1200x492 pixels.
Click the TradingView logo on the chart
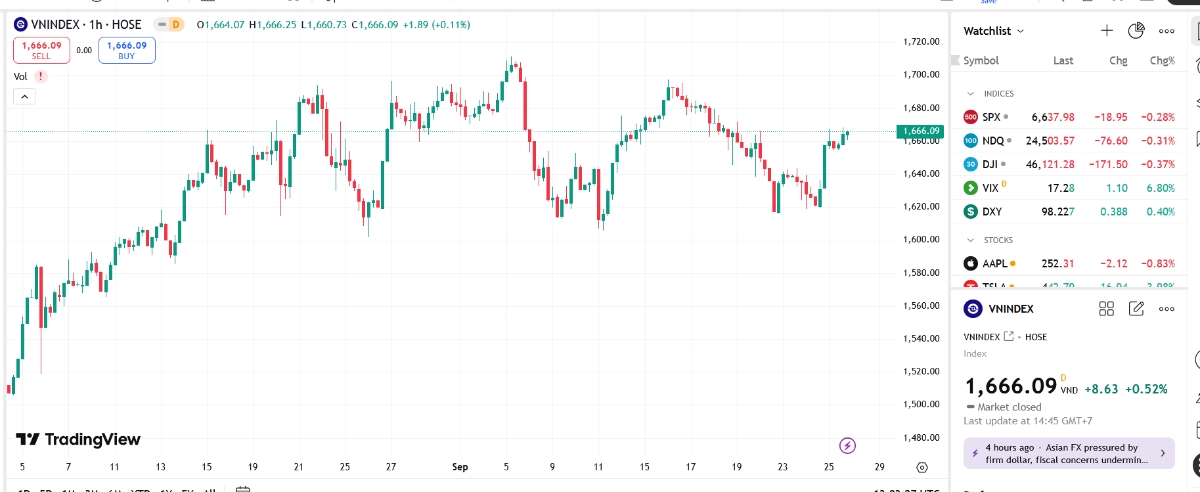coord(78,440)
